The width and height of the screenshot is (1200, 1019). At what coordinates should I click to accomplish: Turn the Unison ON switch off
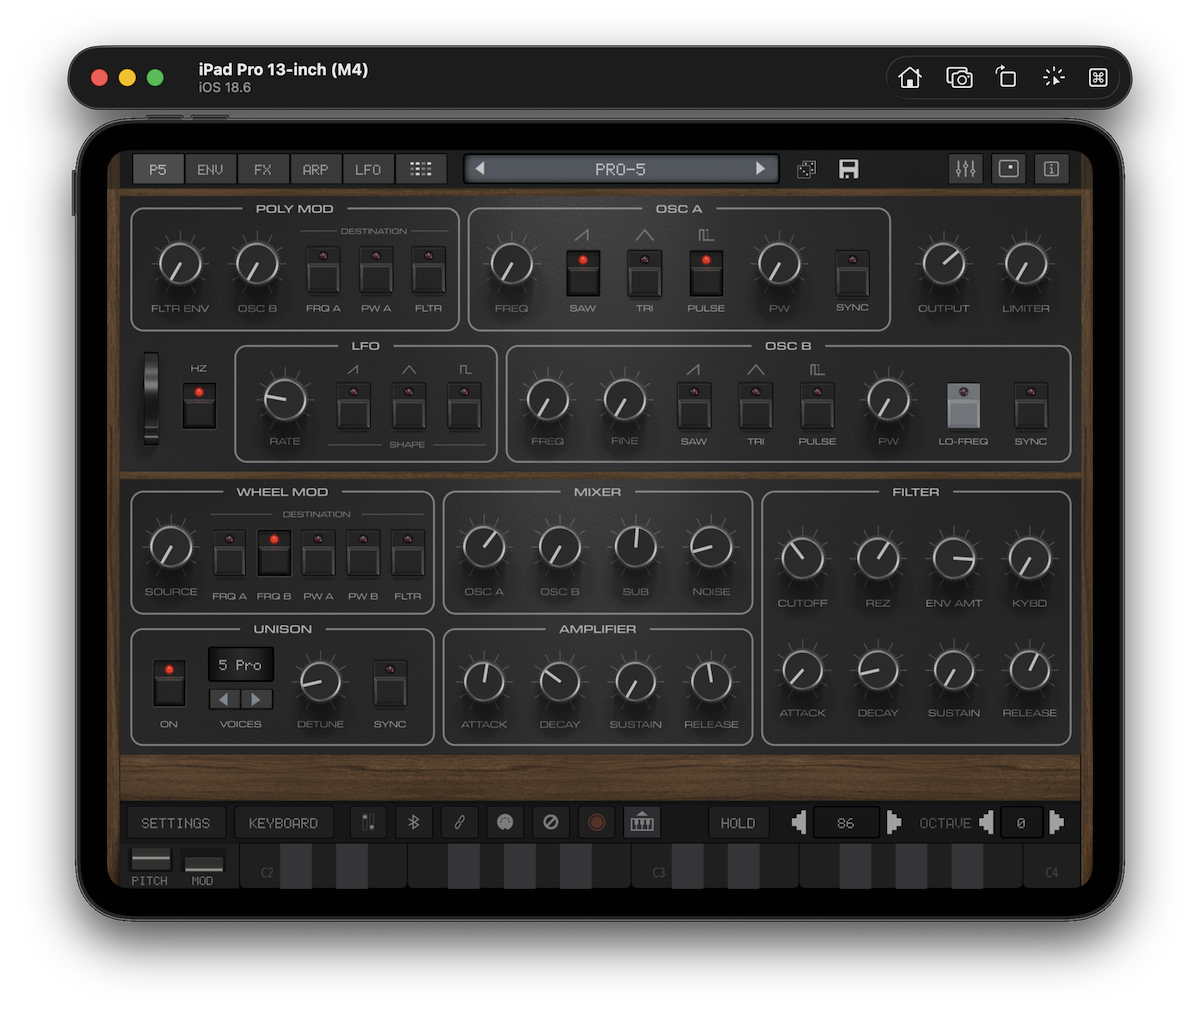pos(169,683)
